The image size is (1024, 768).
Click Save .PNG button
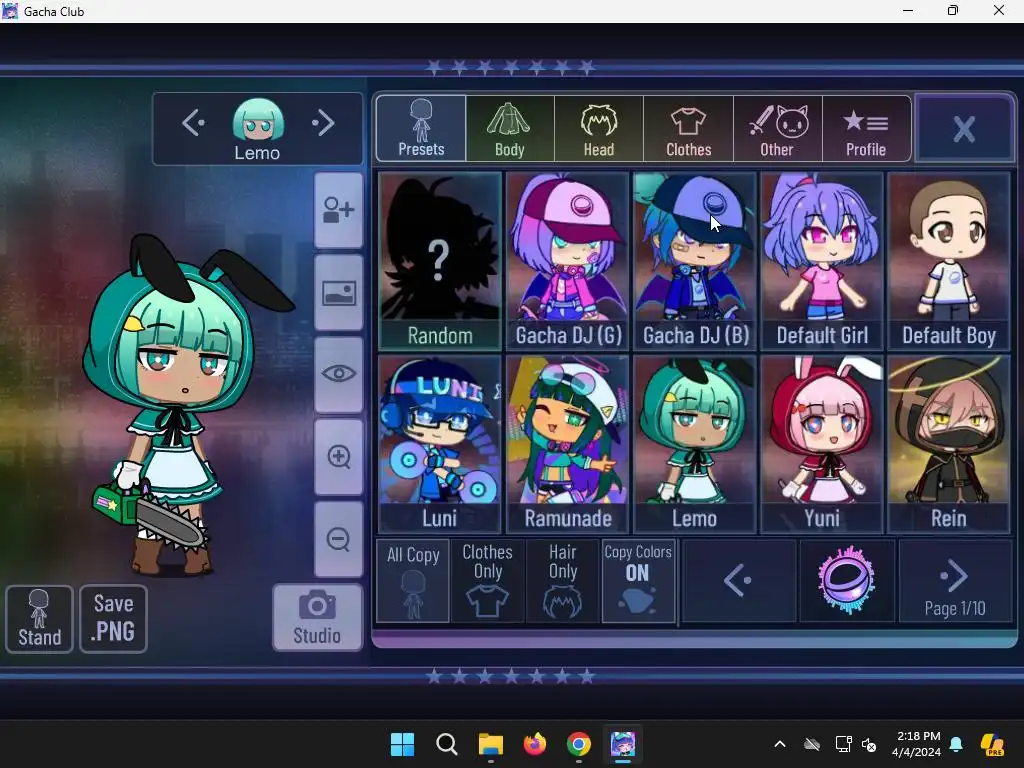coord(114,619)
